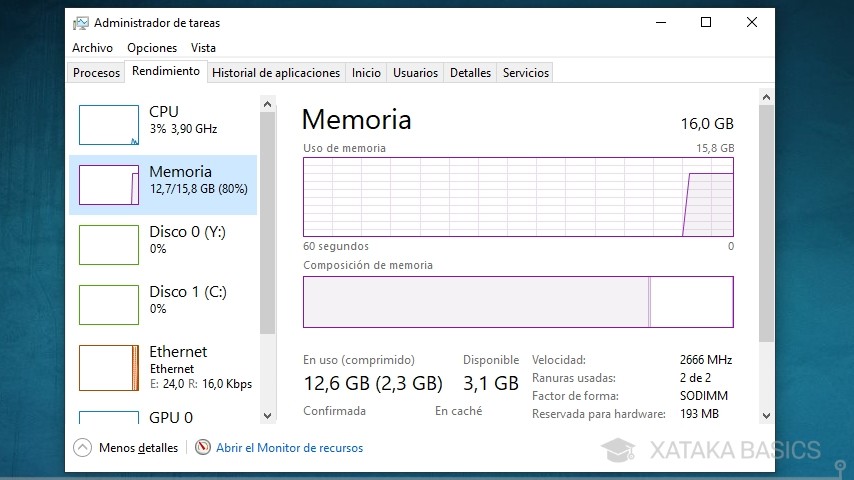The width and height of the screenshot is (854, 480).
Task: Go to the Servicios tab
Action: [x=525, y=73]
